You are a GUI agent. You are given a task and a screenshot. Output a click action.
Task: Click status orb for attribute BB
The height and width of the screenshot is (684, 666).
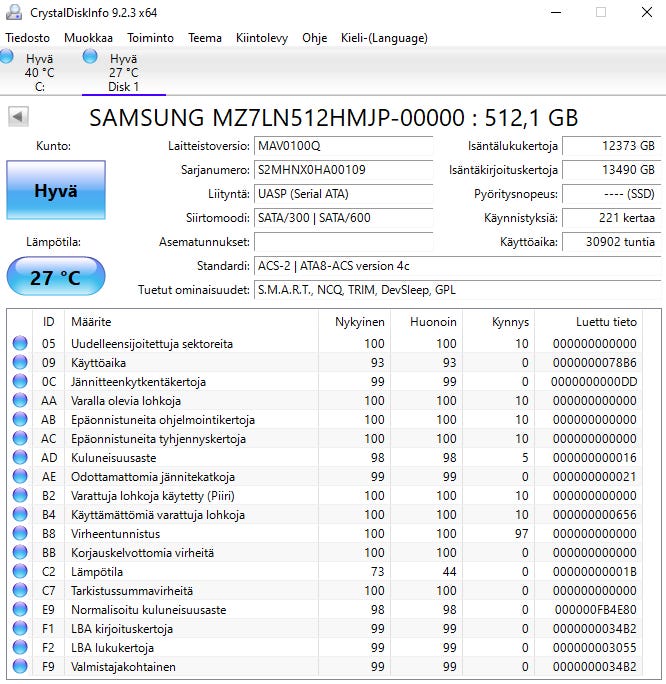pyautogui.click(x=20, y=552)
